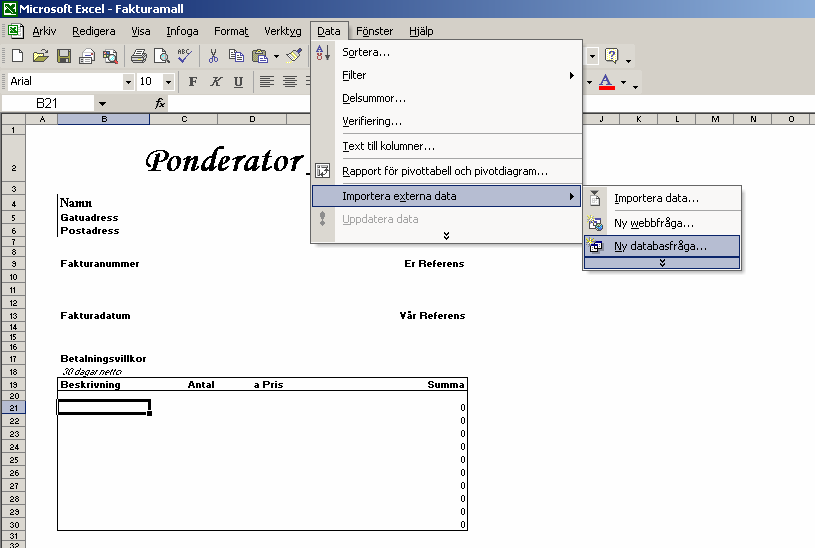The width and height of the screenshot is (815, 548).
Task: Expand the Data menu chevron
Action: tap(446, 236)
